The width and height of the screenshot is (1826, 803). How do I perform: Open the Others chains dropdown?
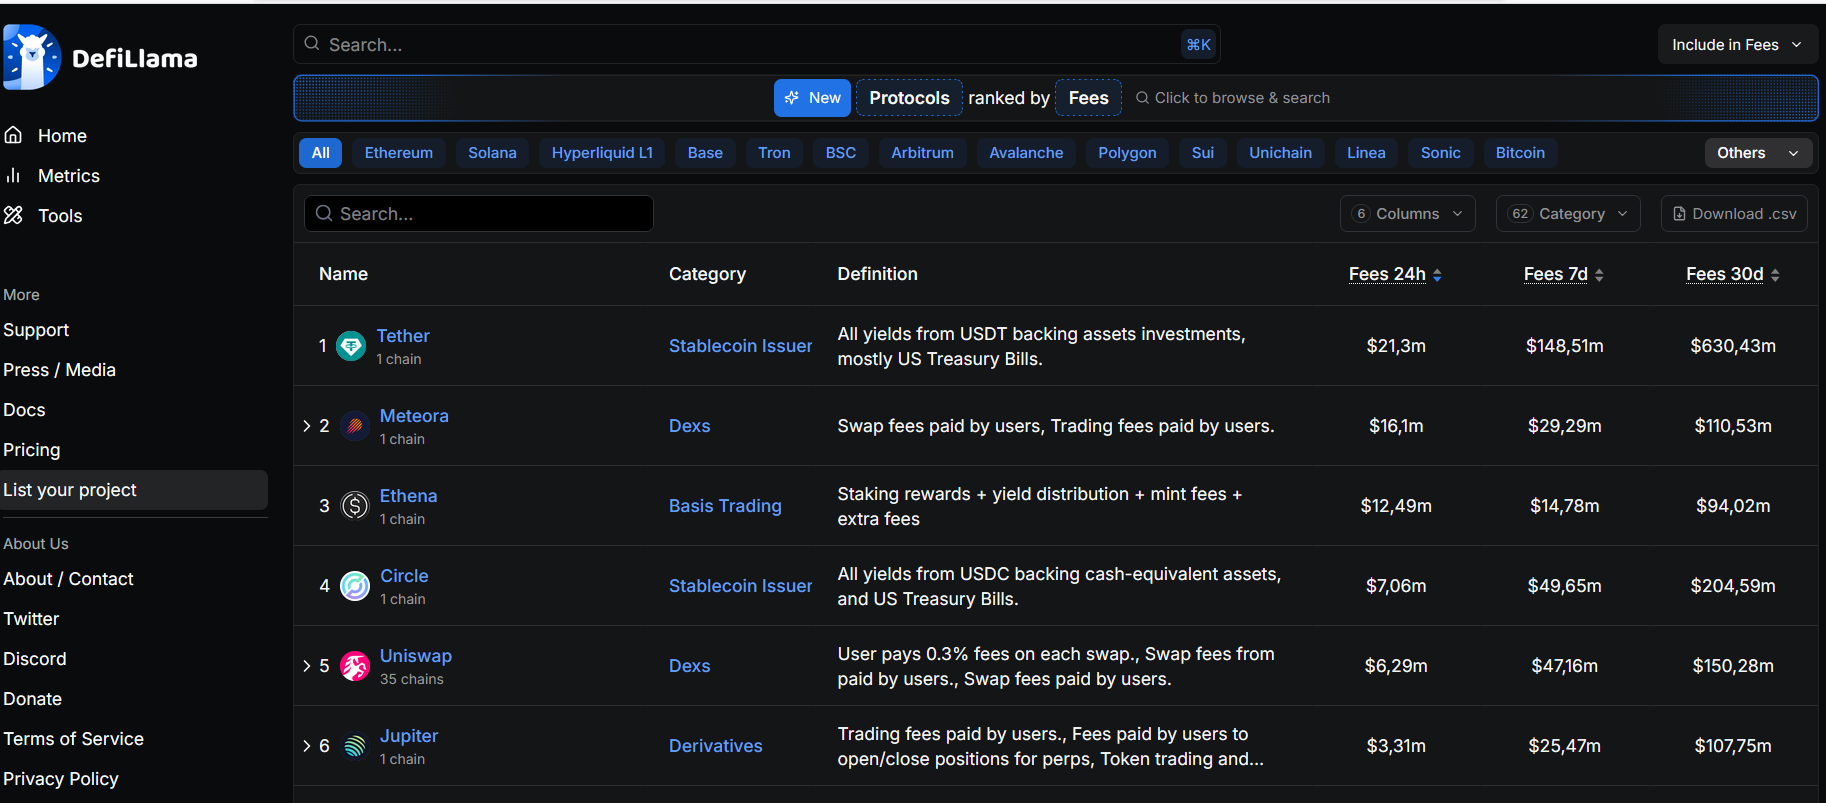[1757, 153]
